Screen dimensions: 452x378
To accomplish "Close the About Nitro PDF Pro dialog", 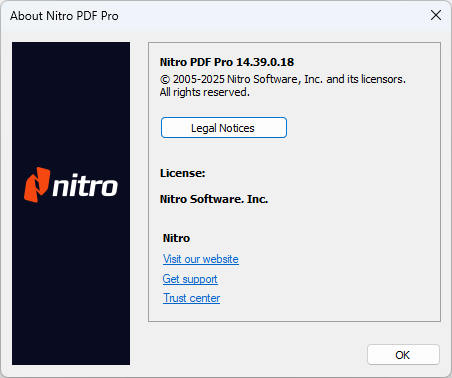I will click(x=436, y=15).
